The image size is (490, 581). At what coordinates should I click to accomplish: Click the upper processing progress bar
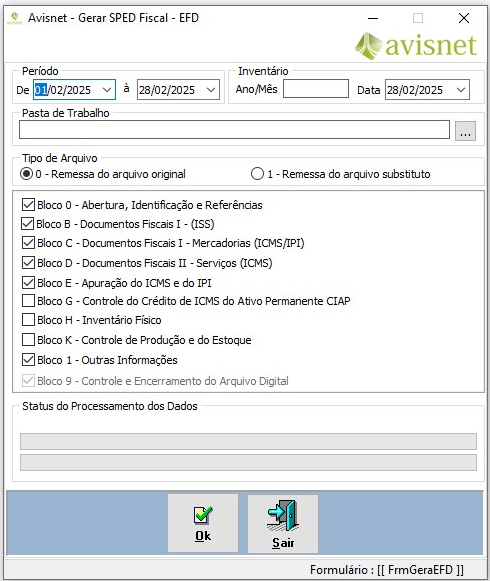coord(248,442)
